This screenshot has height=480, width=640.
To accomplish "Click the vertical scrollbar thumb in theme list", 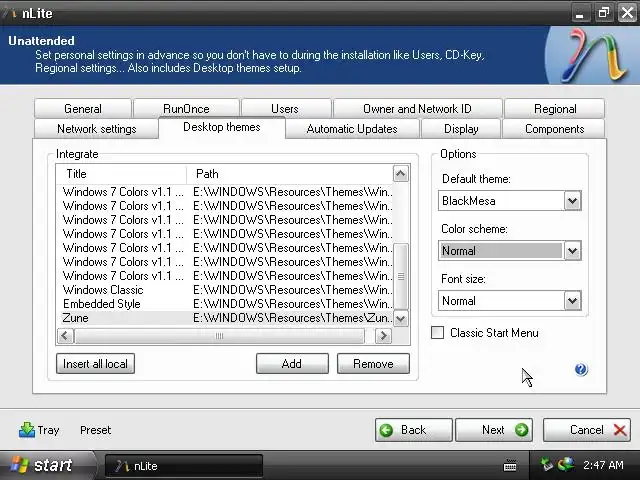I will (x=401, y=276).
